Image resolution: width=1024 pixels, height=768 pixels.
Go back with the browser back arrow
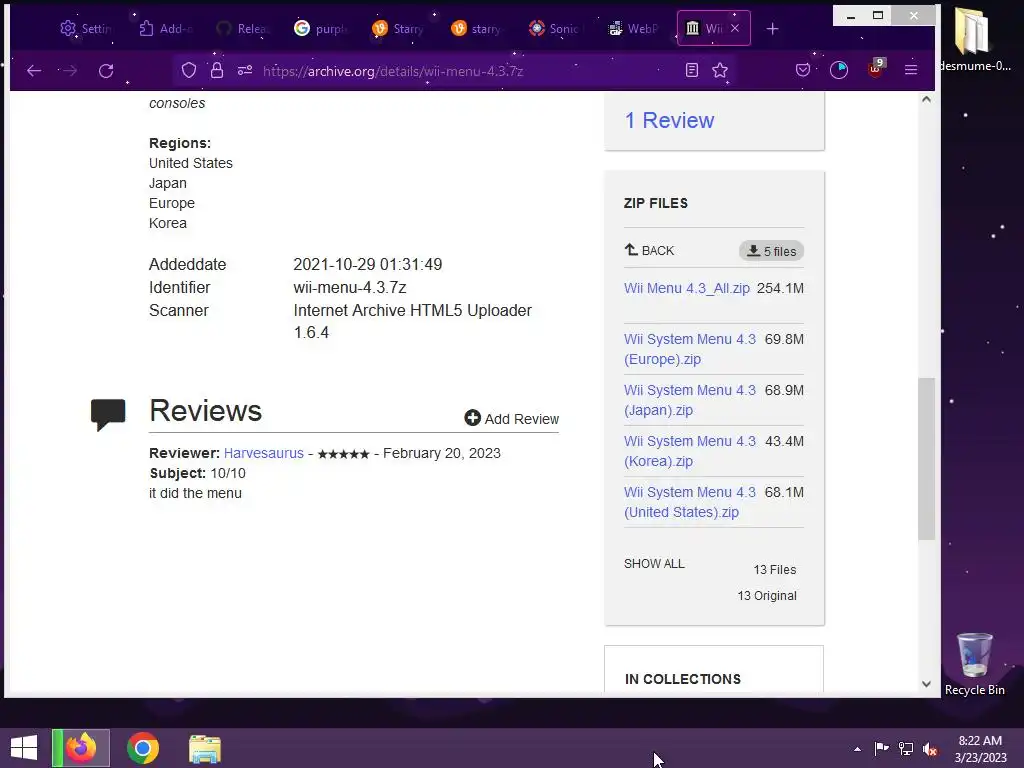coord(34,71)
